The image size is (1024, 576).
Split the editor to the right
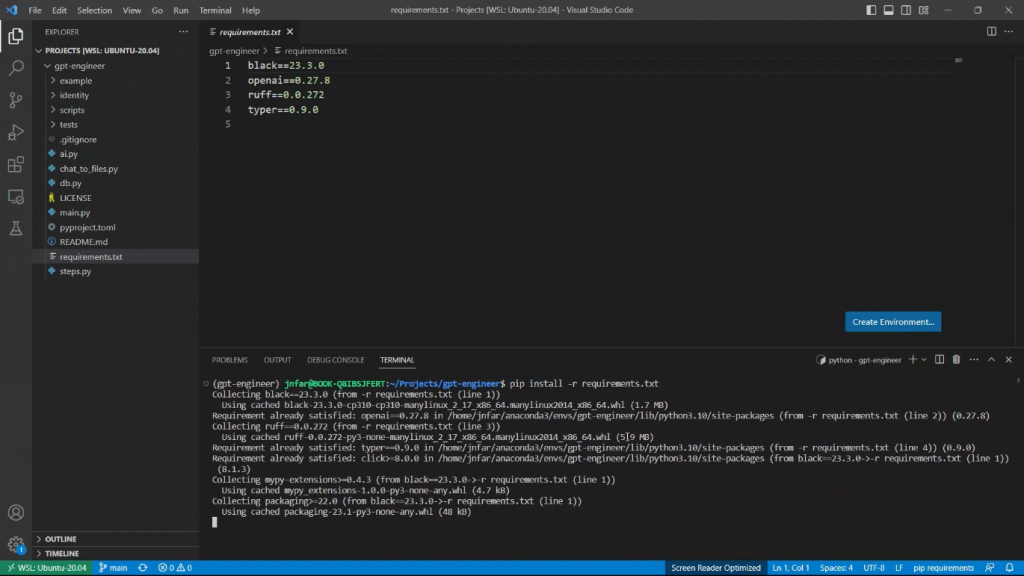click(991, 31)
